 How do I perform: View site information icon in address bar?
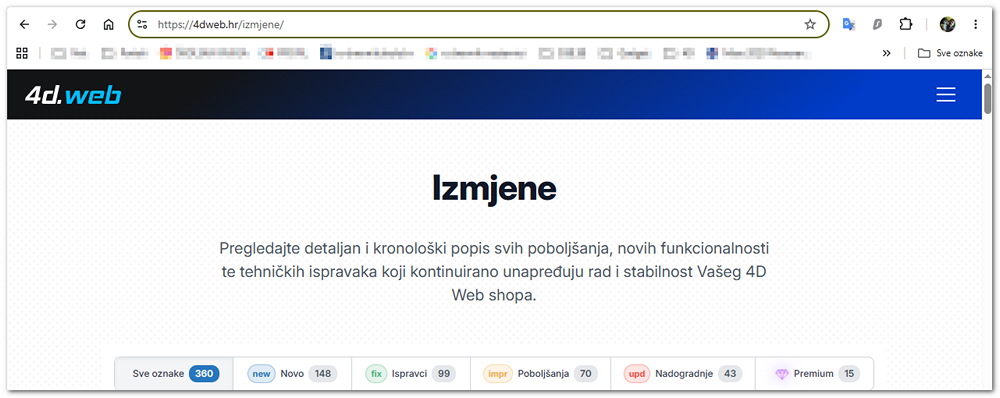[143, 24]
